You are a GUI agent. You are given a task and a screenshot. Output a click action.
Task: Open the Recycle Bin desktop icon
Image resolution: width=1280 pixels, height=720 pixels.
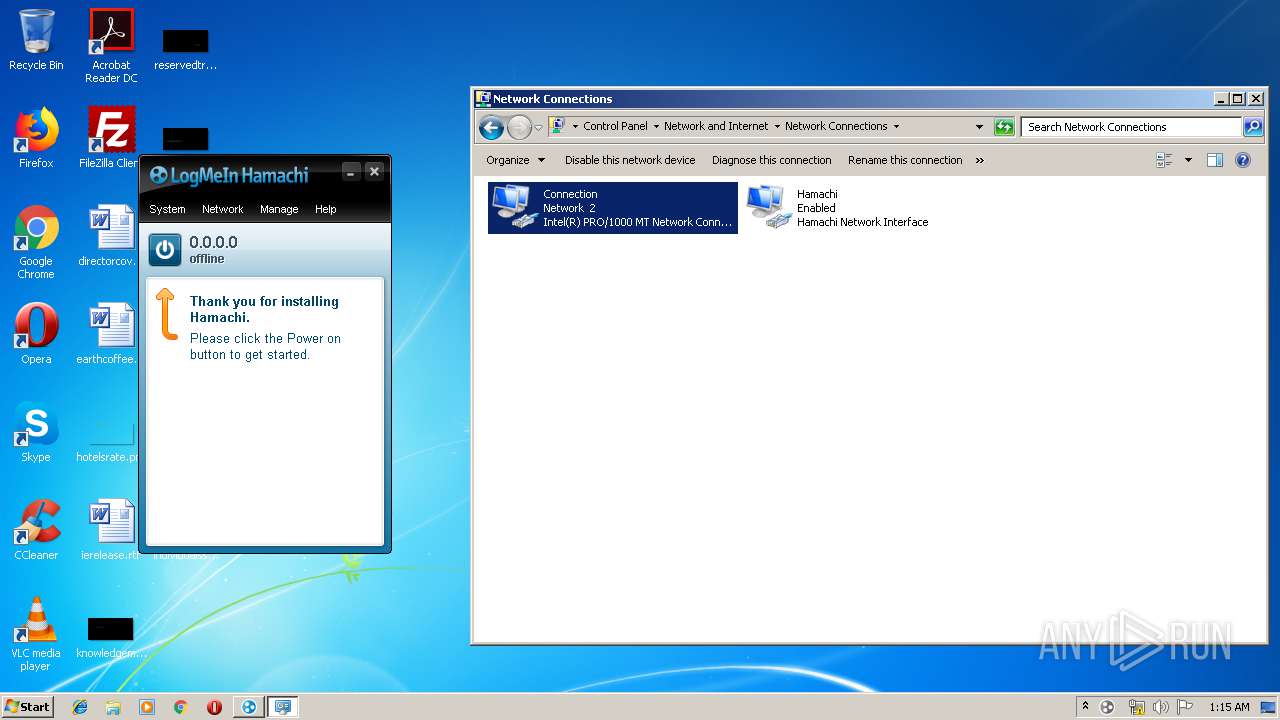(x=36, y=40)
